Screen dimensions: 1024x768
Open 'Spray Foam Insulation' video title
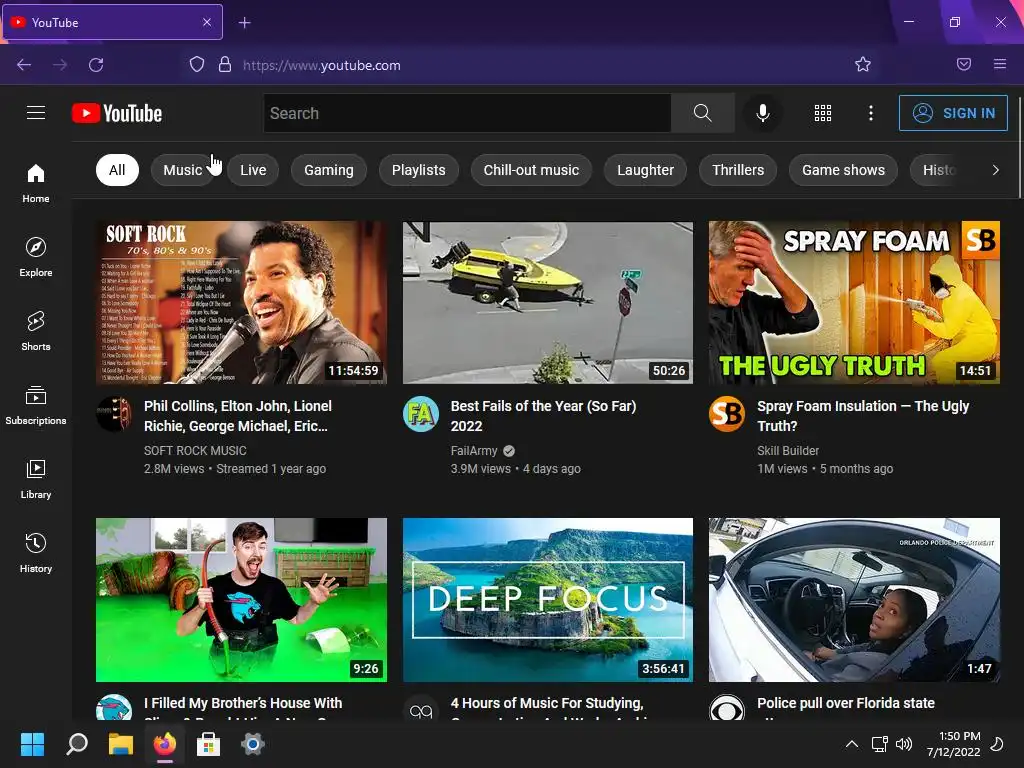click(x=863, y=415)
